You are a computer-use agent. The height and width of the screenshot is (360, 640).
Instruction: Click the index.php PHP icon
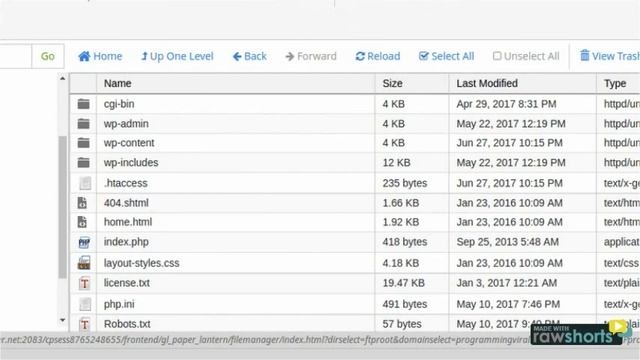(84, 242)
